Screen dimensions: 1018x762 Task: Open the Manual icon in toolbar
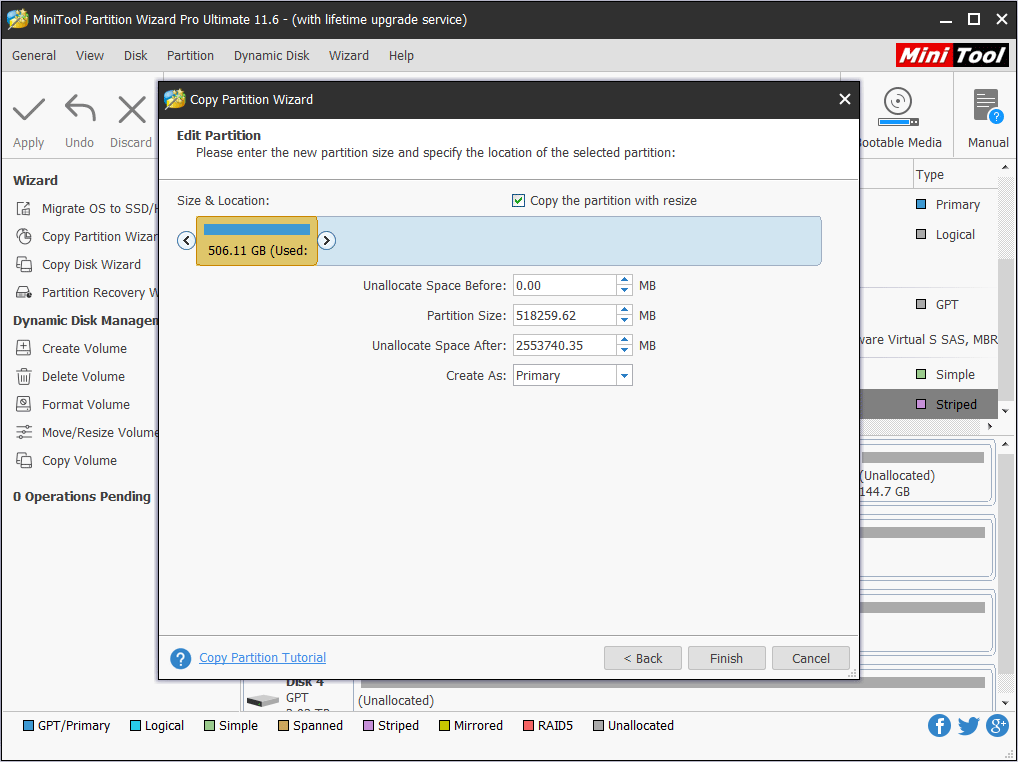pos(987,107)
